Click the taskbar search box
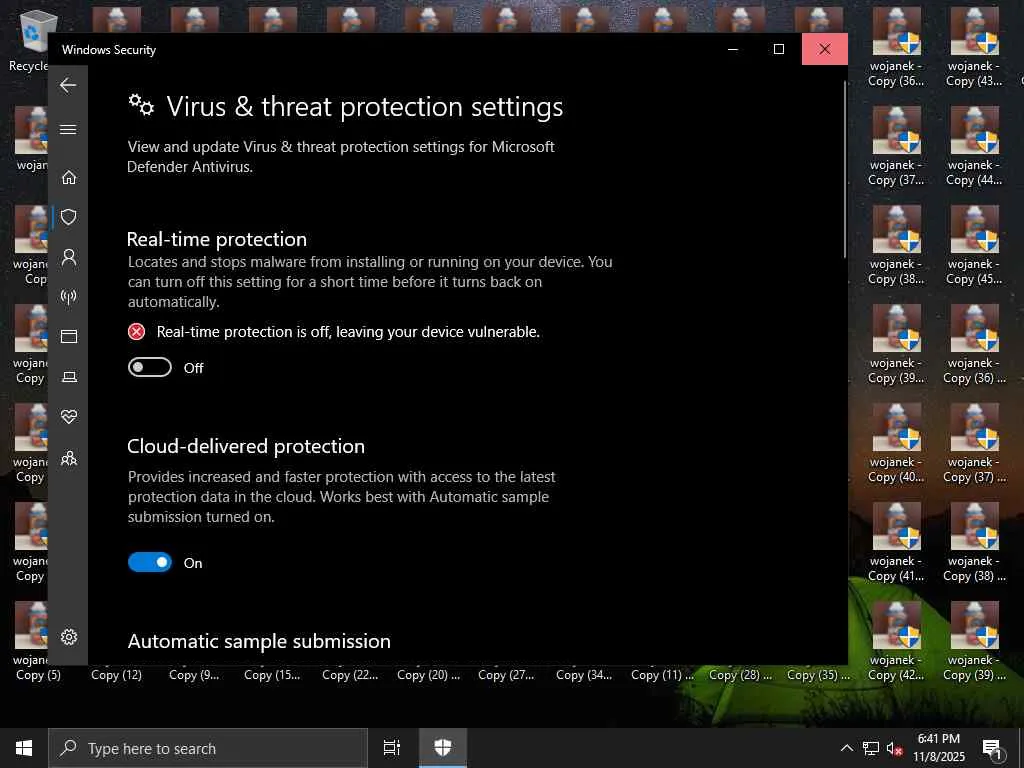The image size is (1024, 768). pyautogui.click(x=208, y=748)
